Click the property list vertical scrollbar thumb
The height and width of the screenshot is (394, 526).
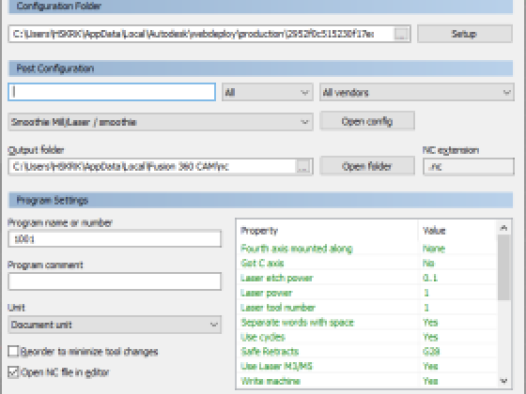pyautogui.click(x=504, y=267)
